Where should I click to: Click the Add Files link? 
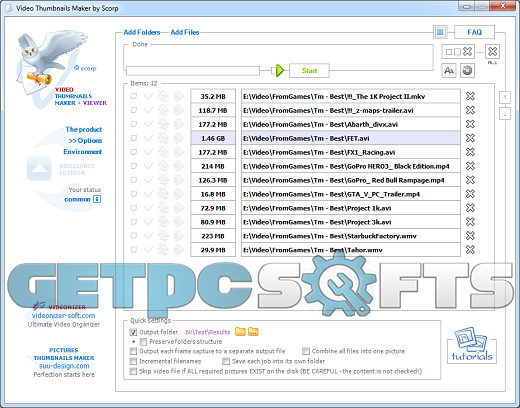click(x=185, y=32)
